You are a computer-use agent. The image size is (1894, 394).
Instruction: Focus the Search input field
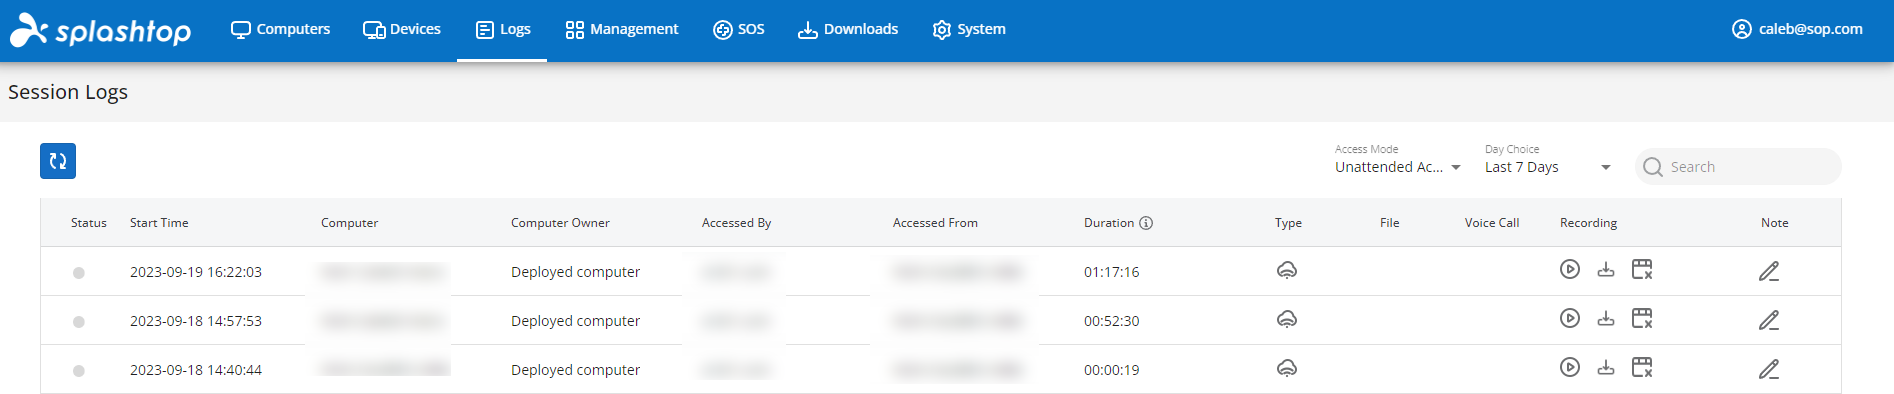point(1738,167)
